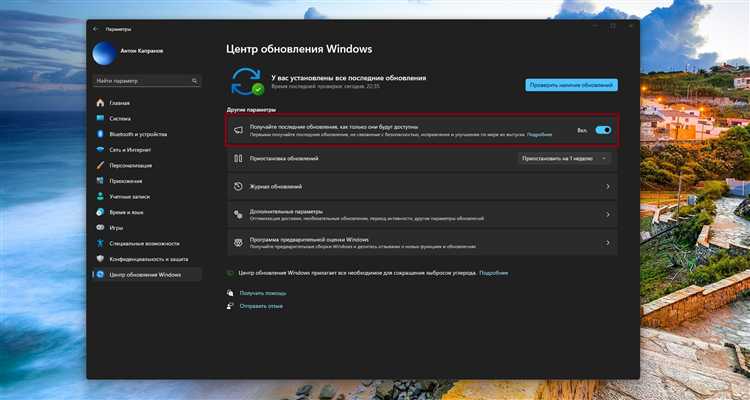Click the Время последней проверки timestamp line

[x=325, y=87]
